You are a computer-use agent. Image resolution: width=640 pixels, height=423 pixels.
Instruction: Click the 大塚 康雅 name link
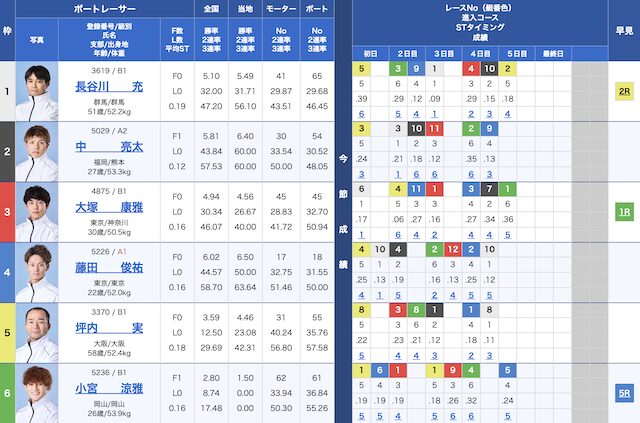109,207
